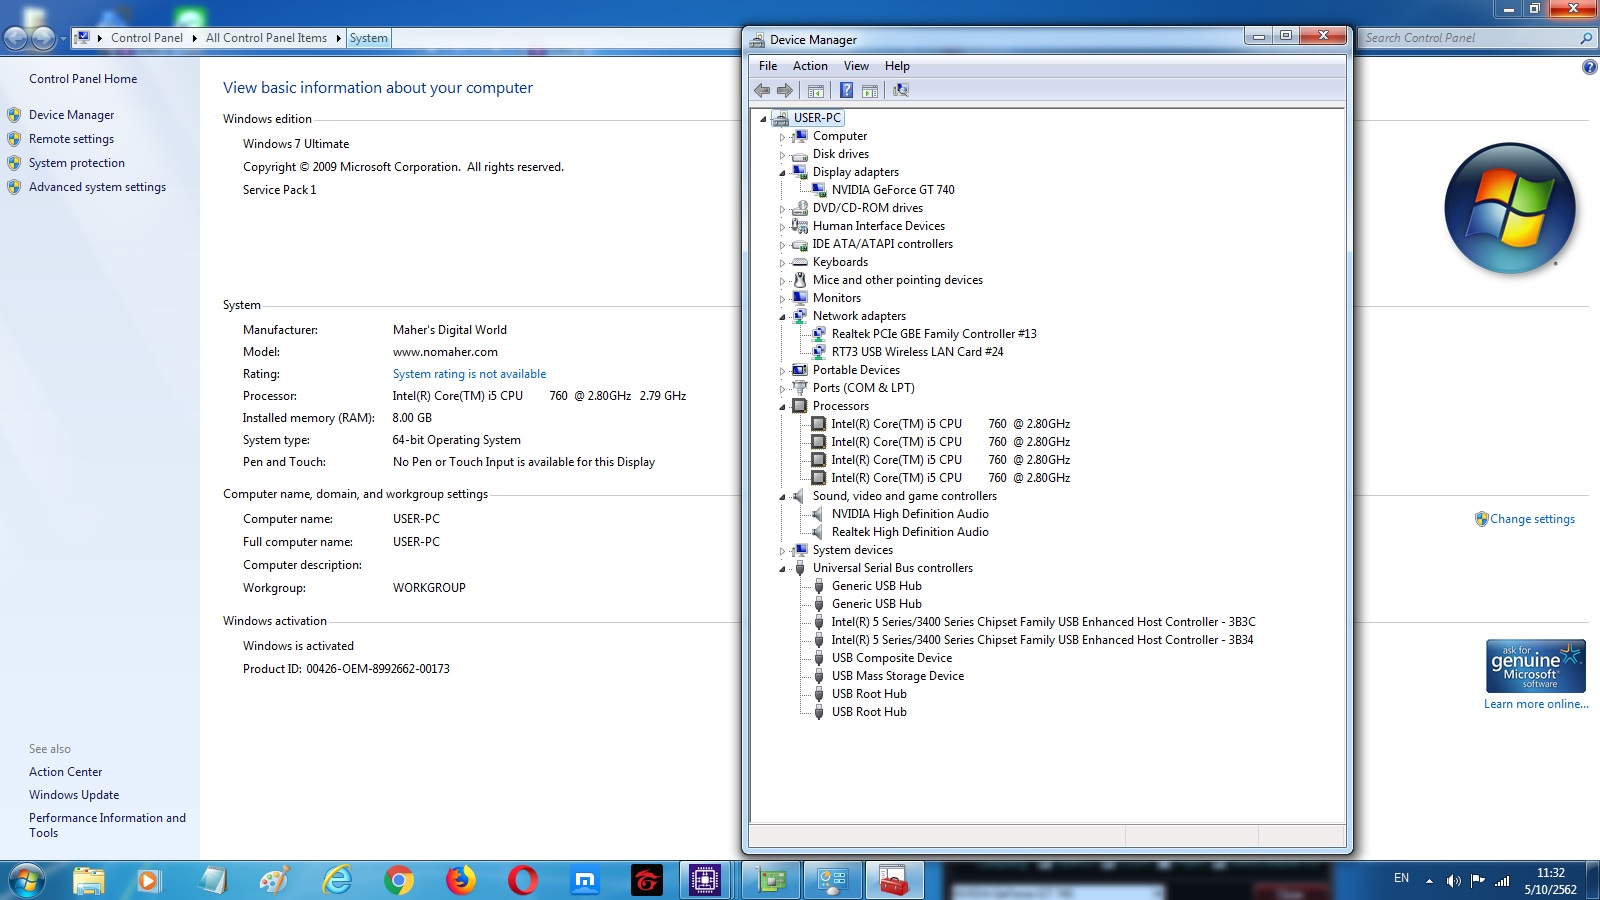Launch Opera from the taskbar
The height and width of the screenshot is (900, 1600).
522,880
